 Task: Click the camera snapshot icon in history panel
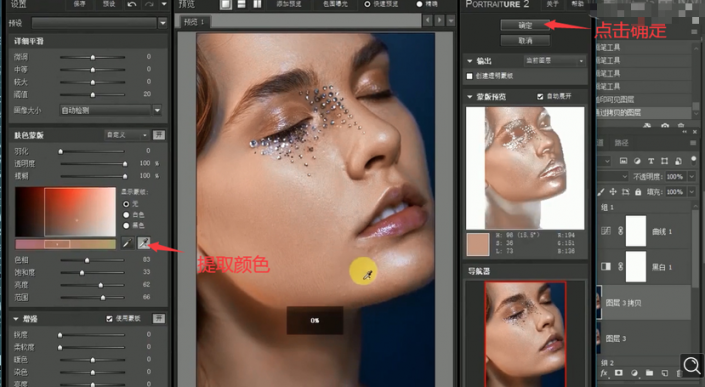point(665,125)
